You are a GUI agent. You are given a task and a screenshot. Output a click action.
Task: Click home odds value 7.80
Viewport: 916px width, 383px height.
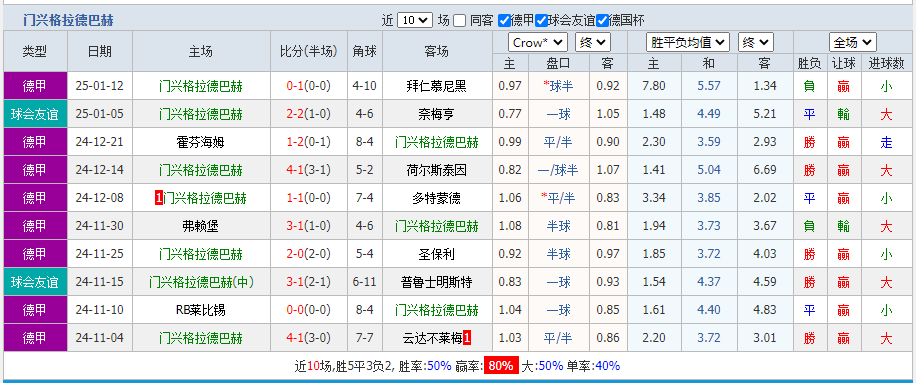pos(654,86)
